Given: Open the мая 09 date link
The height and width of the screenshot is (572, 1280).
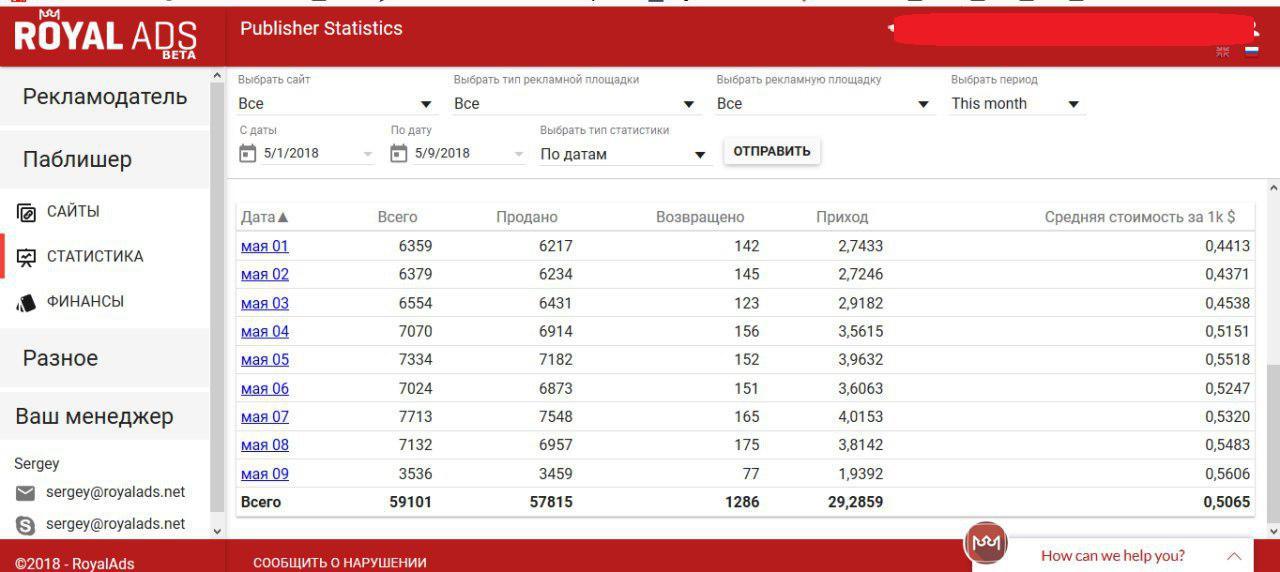Looking at the screenshot, I should click(264, 474).
